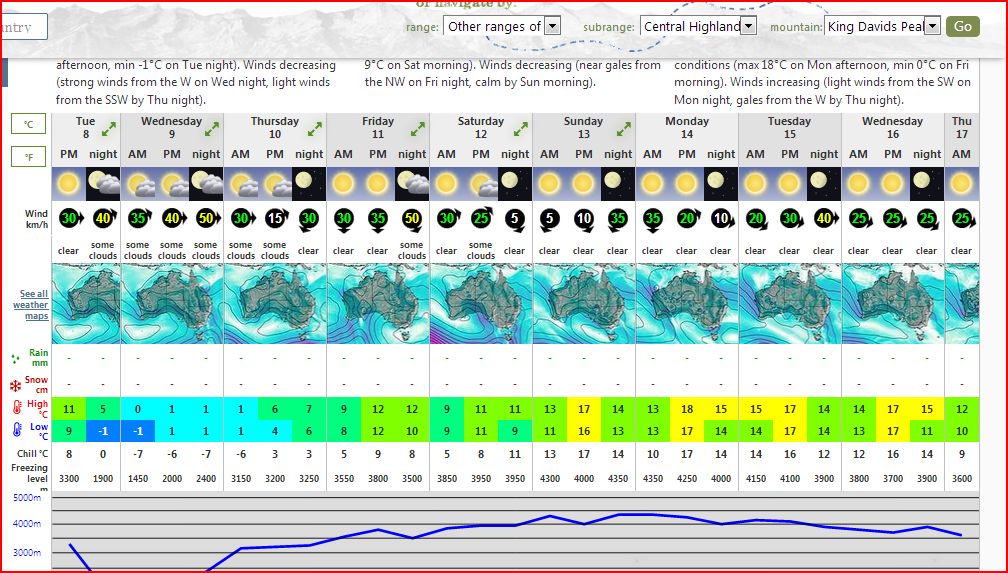Click the red Snow cm snowflake icon

15,386
